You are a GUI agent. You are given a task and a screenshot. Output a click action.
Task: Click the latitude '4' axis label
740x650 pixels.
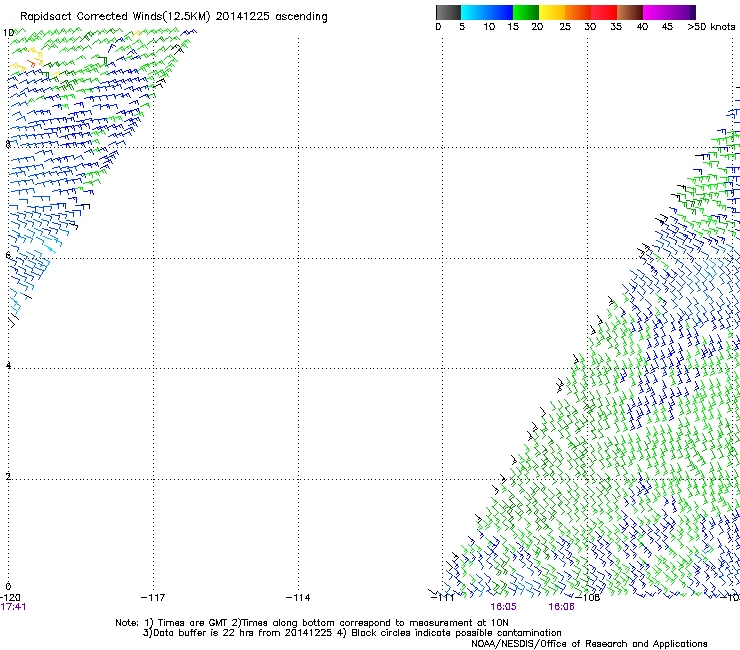point(8,365)
